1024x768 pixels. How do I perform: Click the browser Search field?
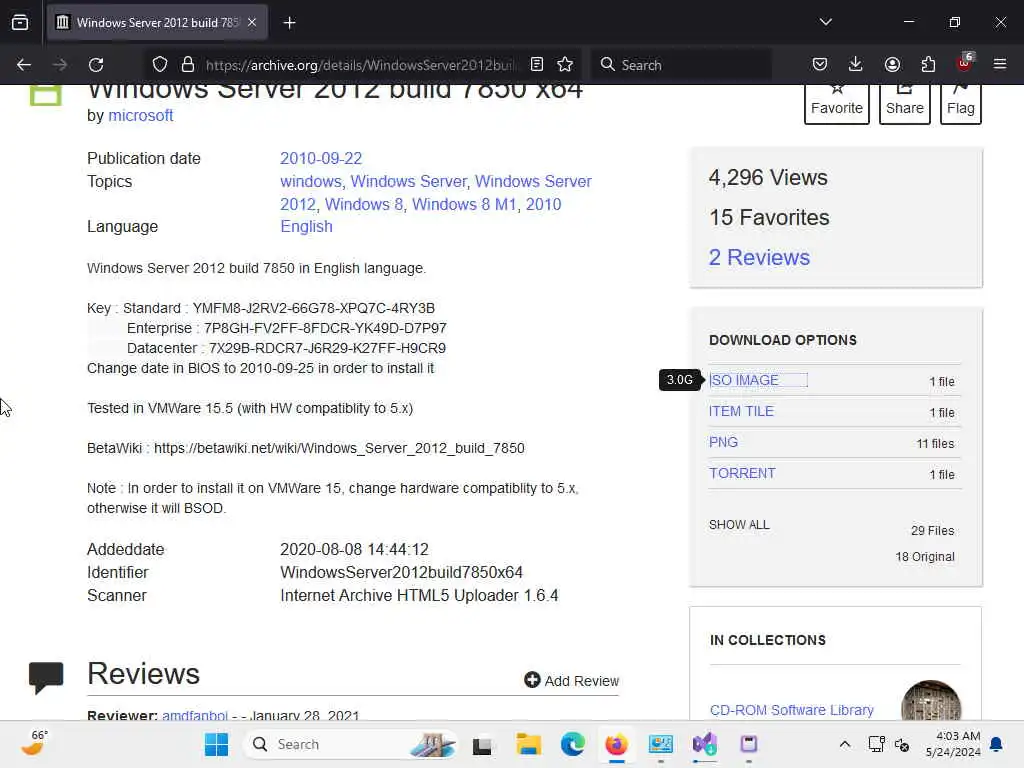point(681,65)
